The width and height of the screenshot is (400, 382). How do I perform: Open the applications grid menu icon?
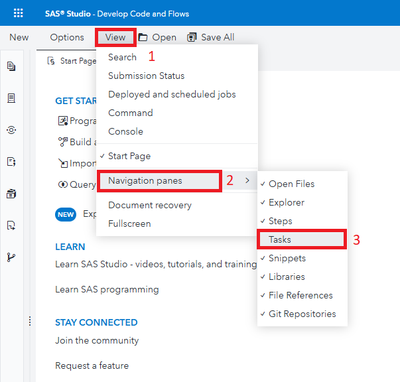point(18,13)
